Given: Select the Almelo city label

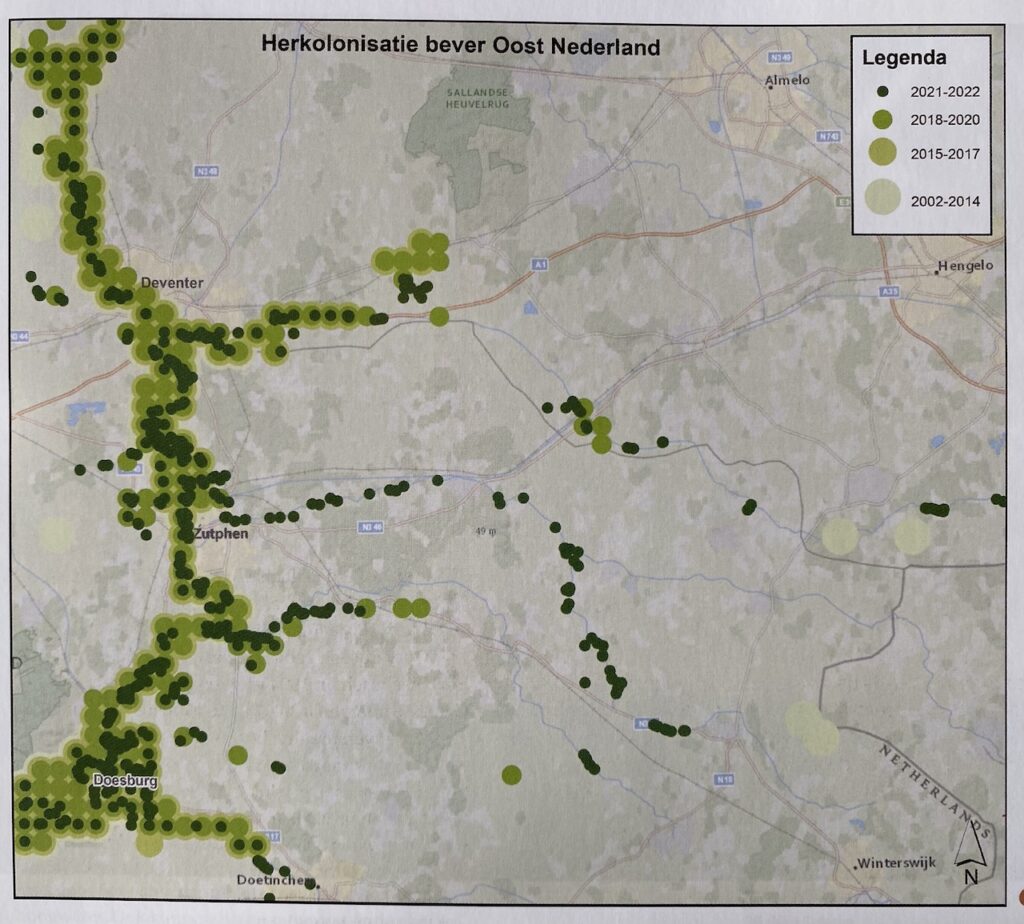Looking at the screenshot, I should coord(787,80).
